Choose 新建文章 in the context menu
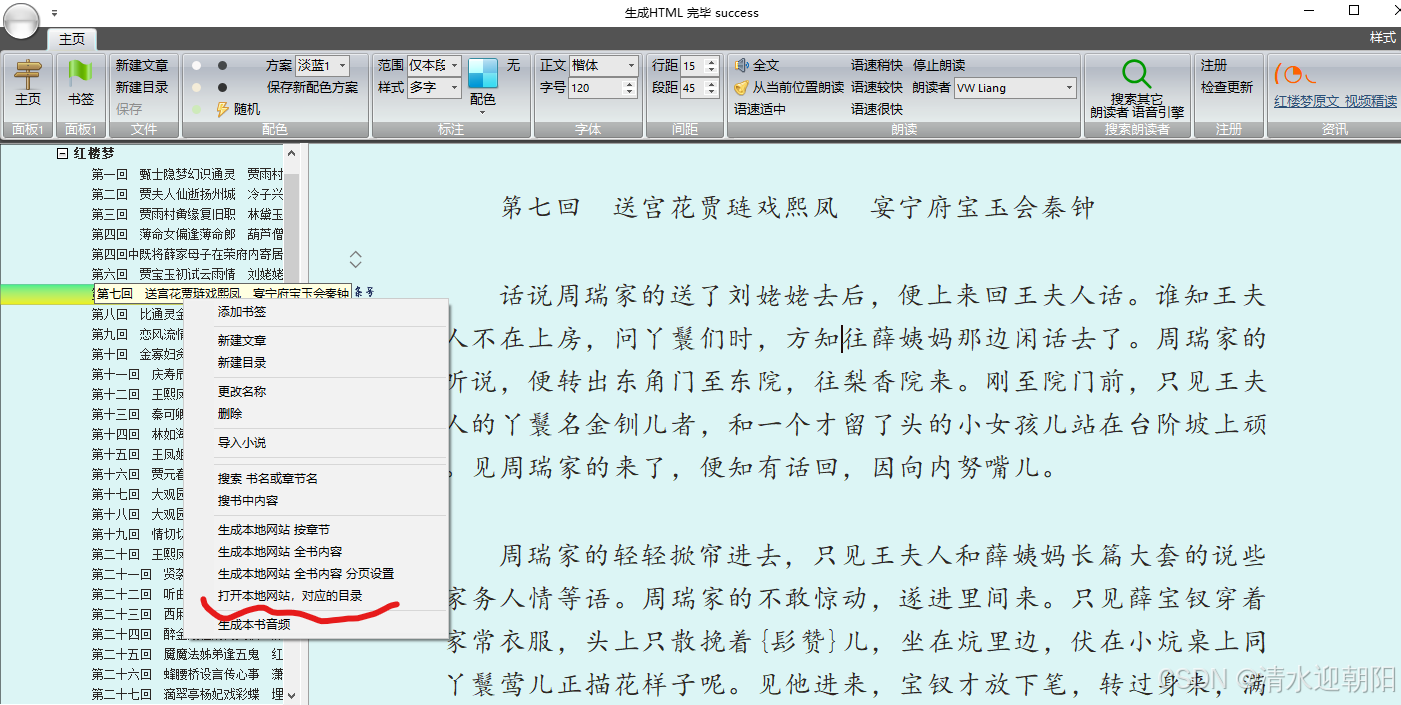1401x705 pixels. (242, 341)
